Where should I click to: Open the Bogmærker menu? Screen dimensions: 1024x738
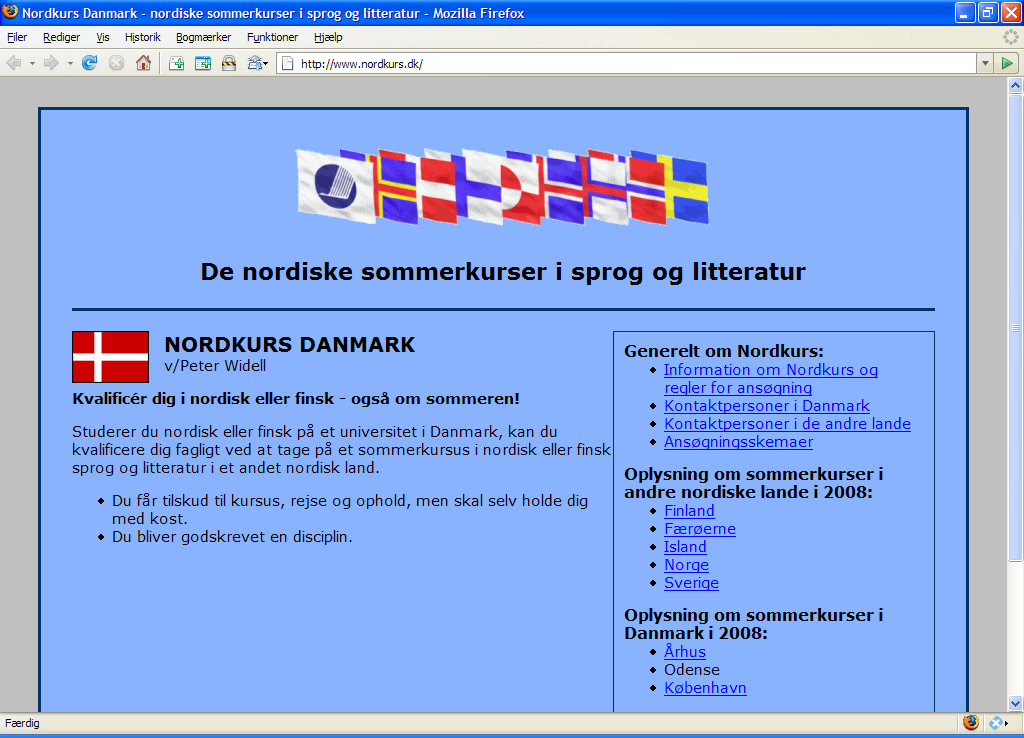click(203, 37)
